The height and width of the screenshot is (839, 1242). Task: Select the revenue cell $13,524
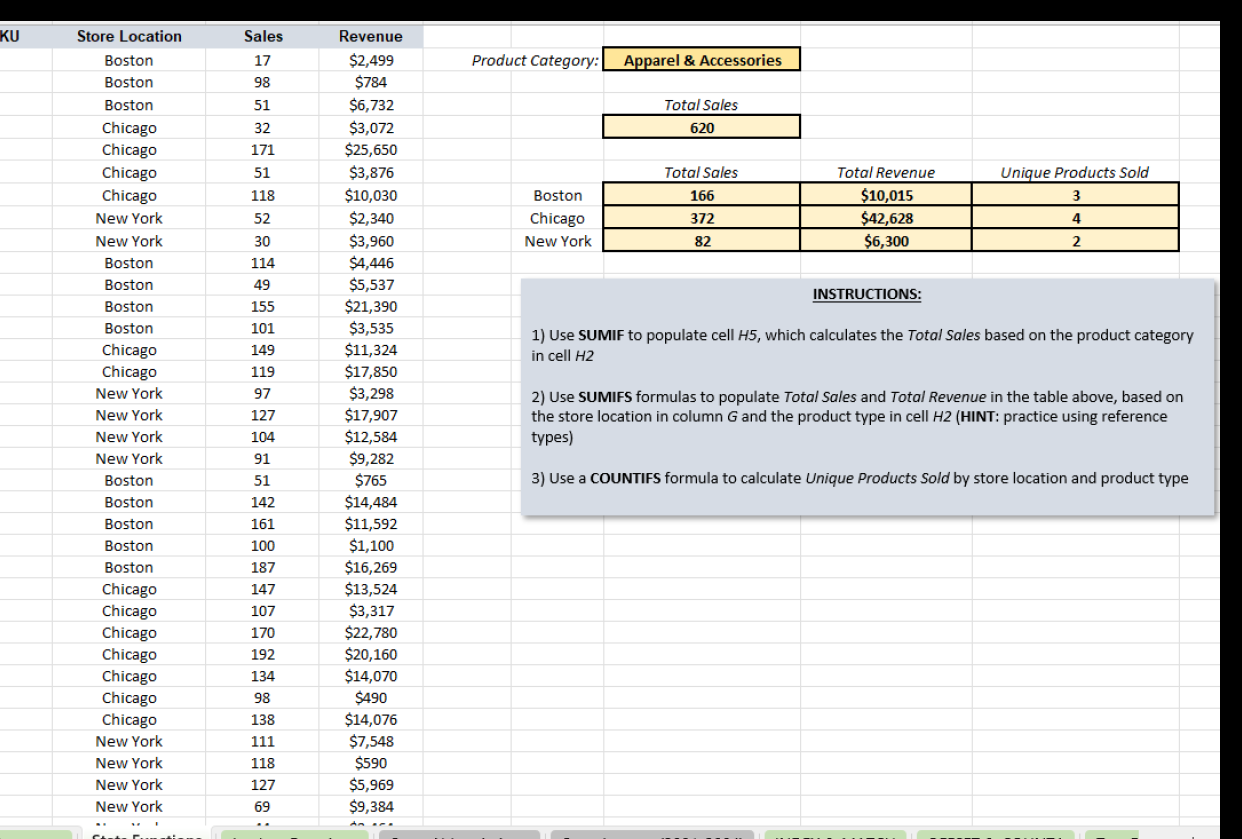pyautogui.click(x=371, y=589)
